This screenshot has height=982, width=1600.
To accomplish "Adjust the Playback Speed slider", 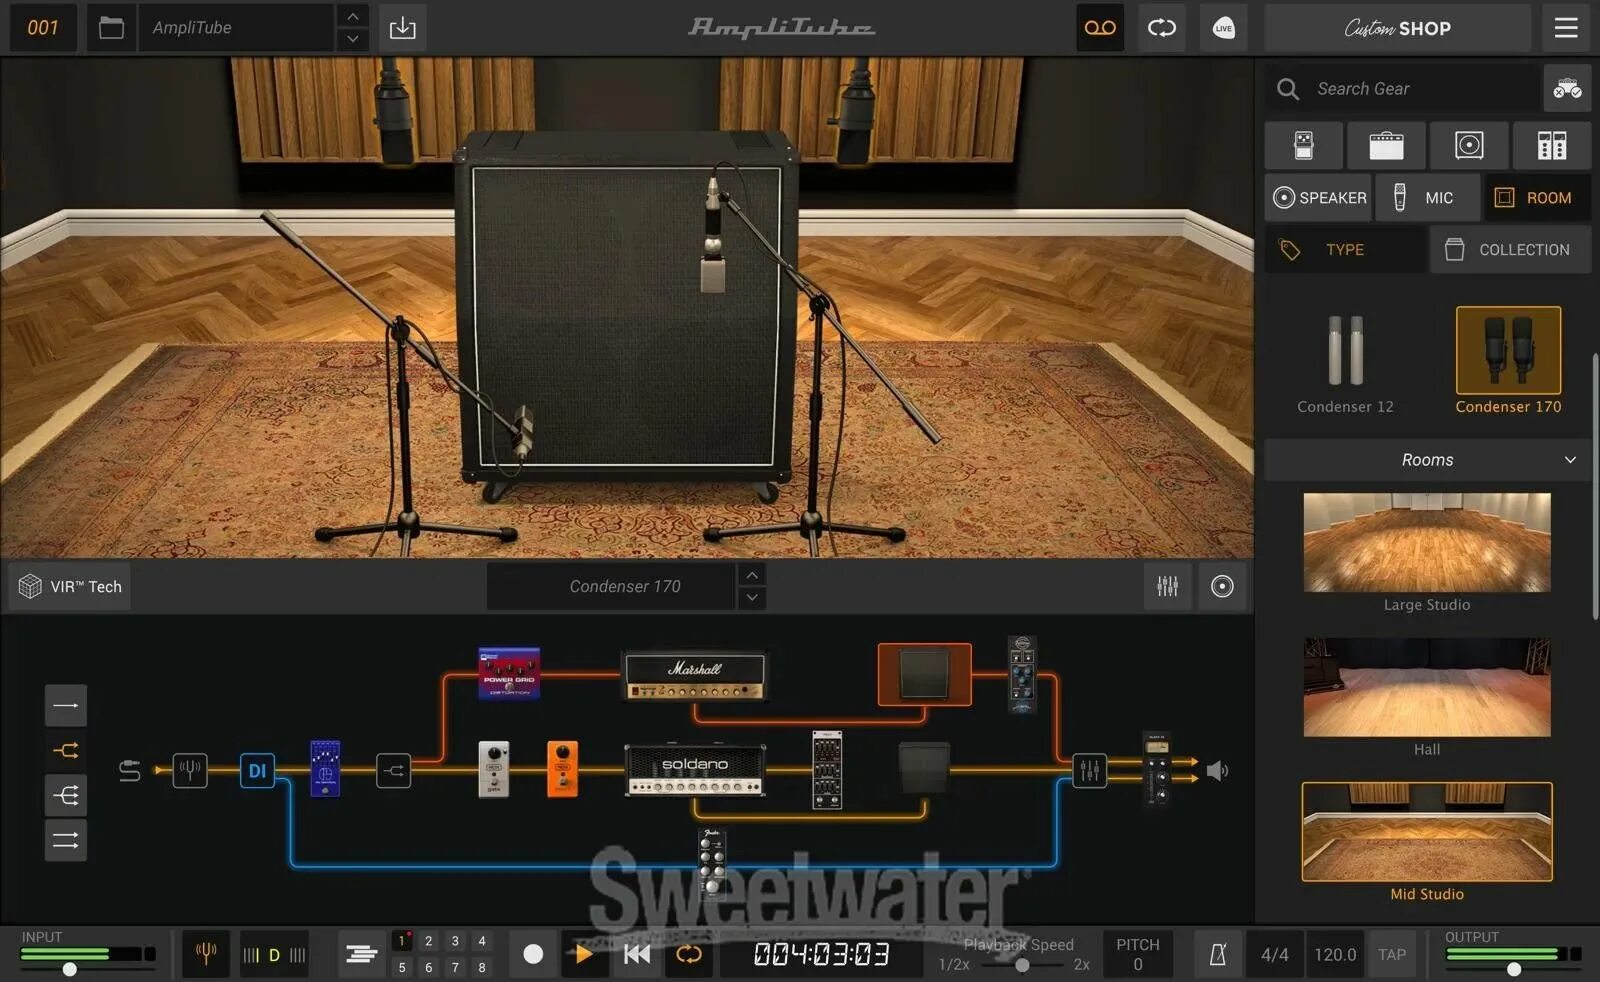I will pyautogui.click(x=1022, y=965).
